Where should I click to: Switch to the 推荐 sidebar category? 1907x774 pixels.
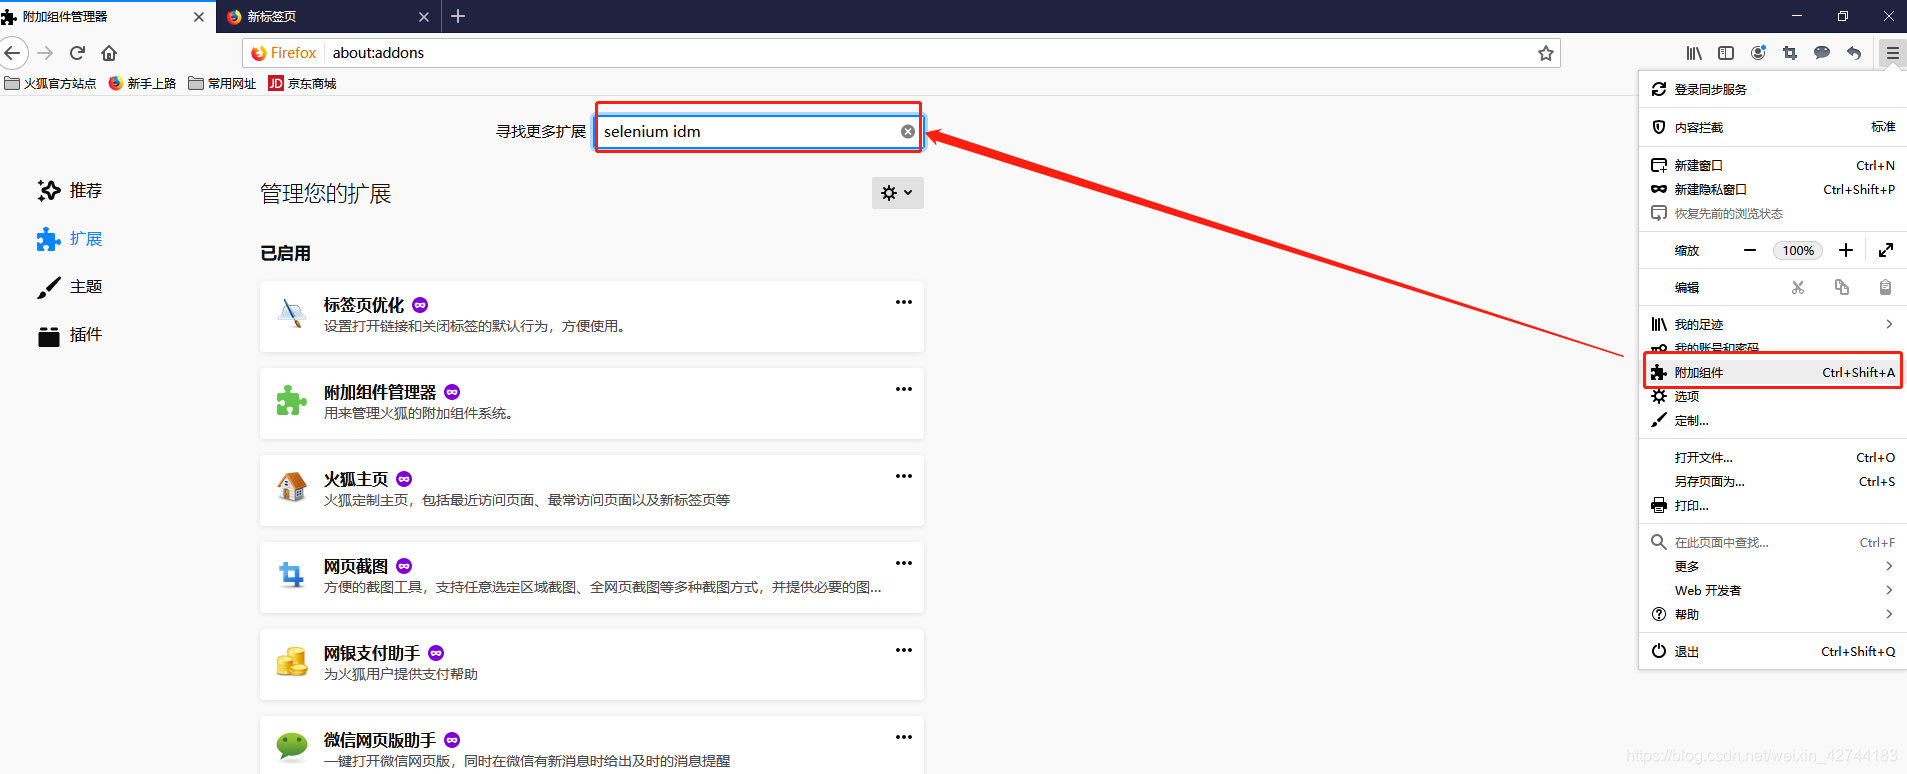[x=70, y=190]
